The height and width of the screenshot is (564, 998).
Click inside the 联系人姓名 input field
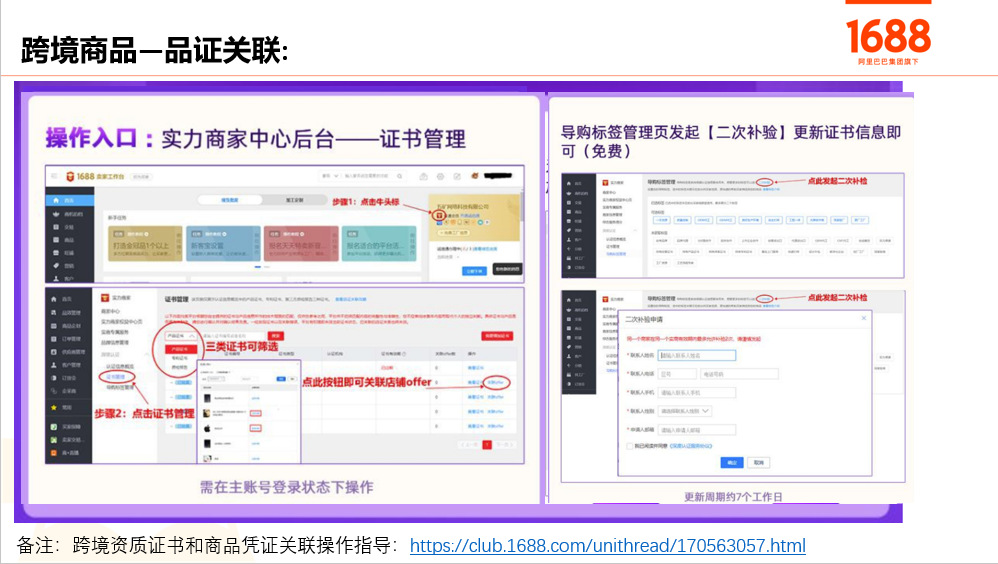697,355
